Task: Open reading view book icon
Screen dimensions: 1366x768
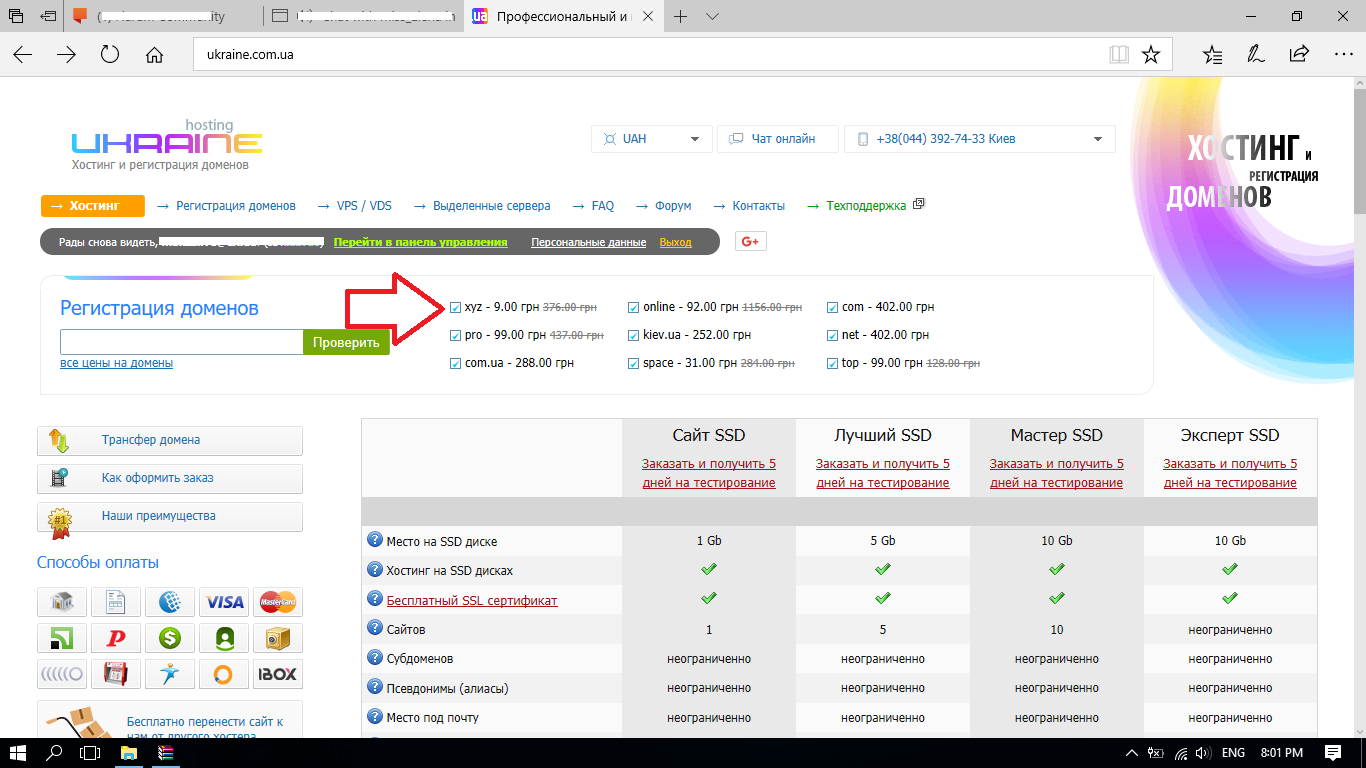Action: [1118, 54]
